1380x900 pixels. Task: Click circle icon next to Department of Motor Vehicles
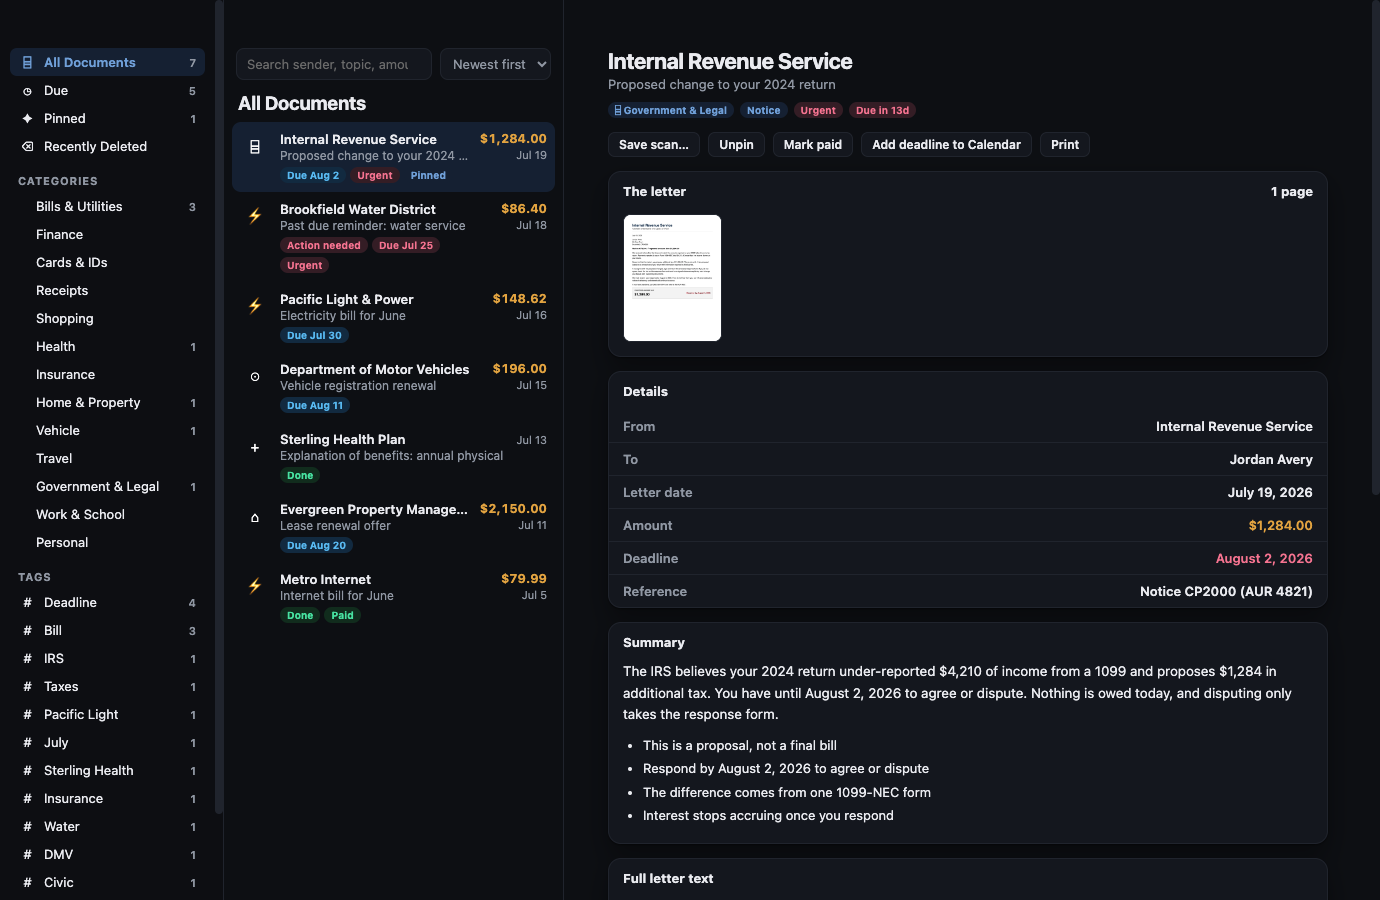tap(255, 377)
